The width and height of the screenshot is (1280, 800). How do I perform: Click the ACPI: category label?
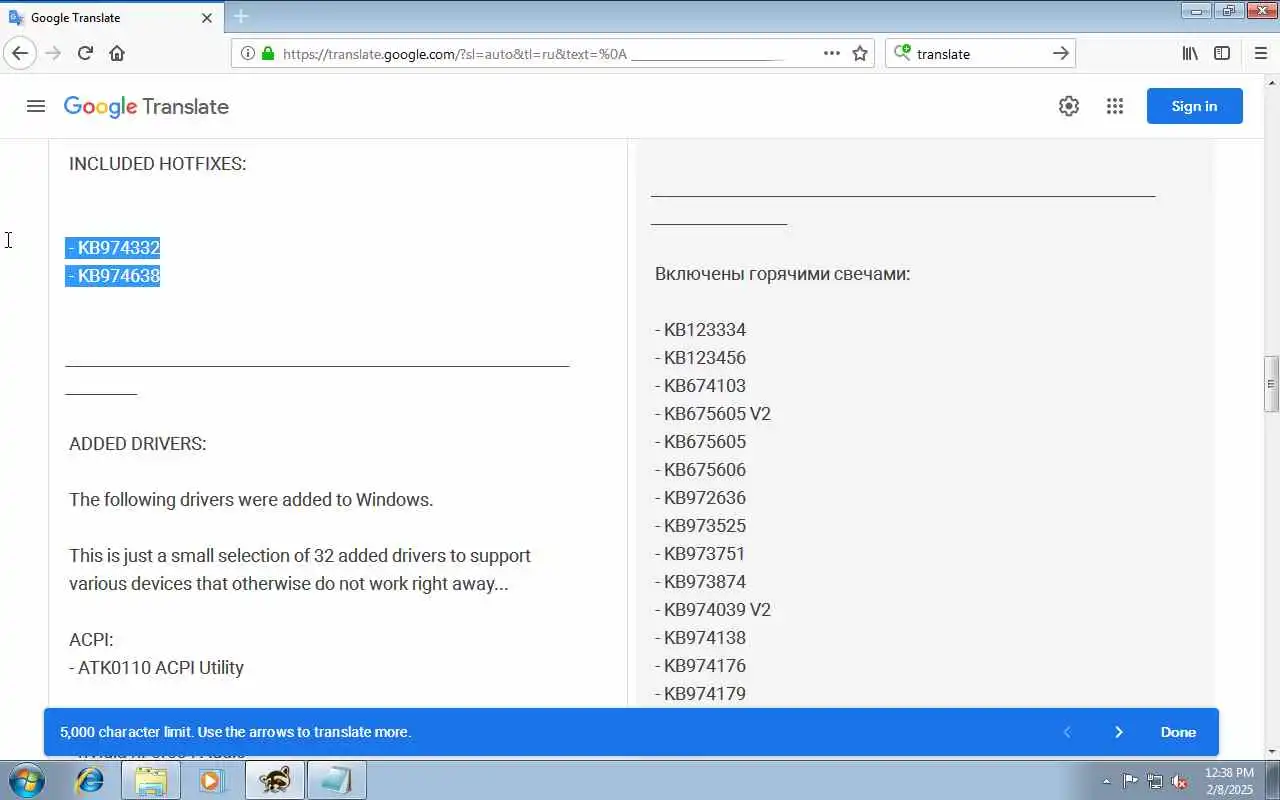(91, 640)
